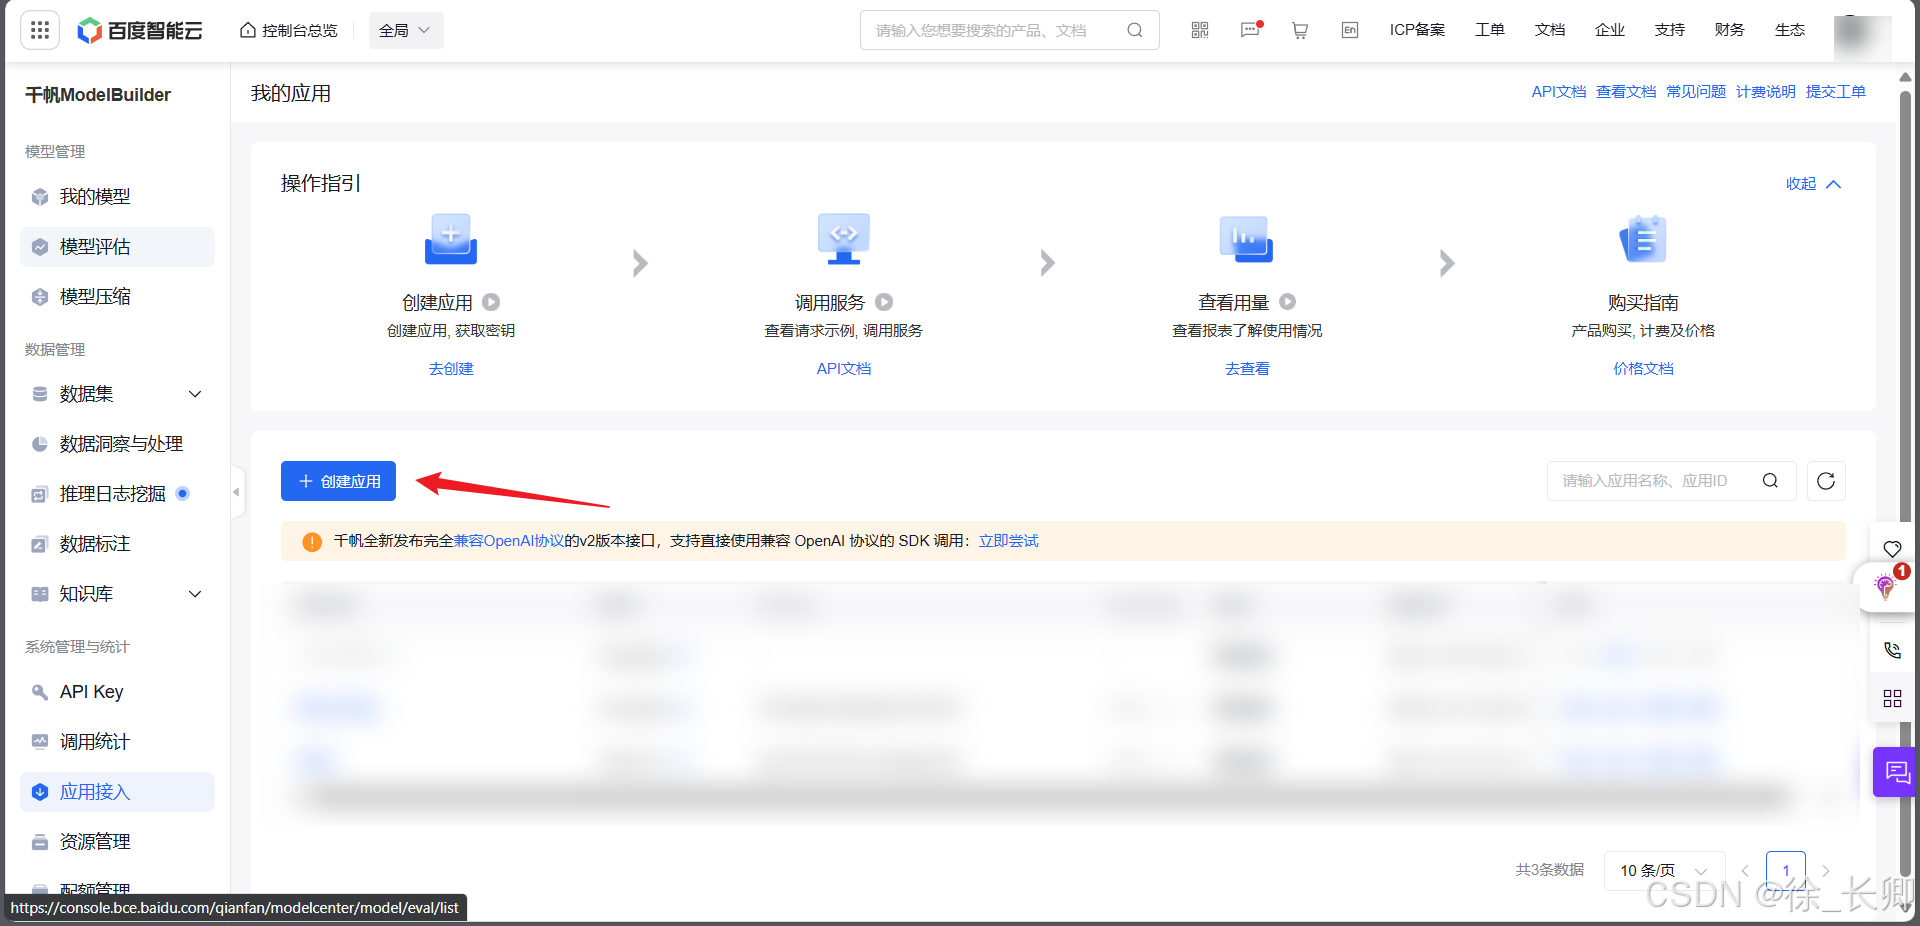
Task: Click the 创建应用 guide illustration icon
Action: pyautogui.click(x=451, y=239)
